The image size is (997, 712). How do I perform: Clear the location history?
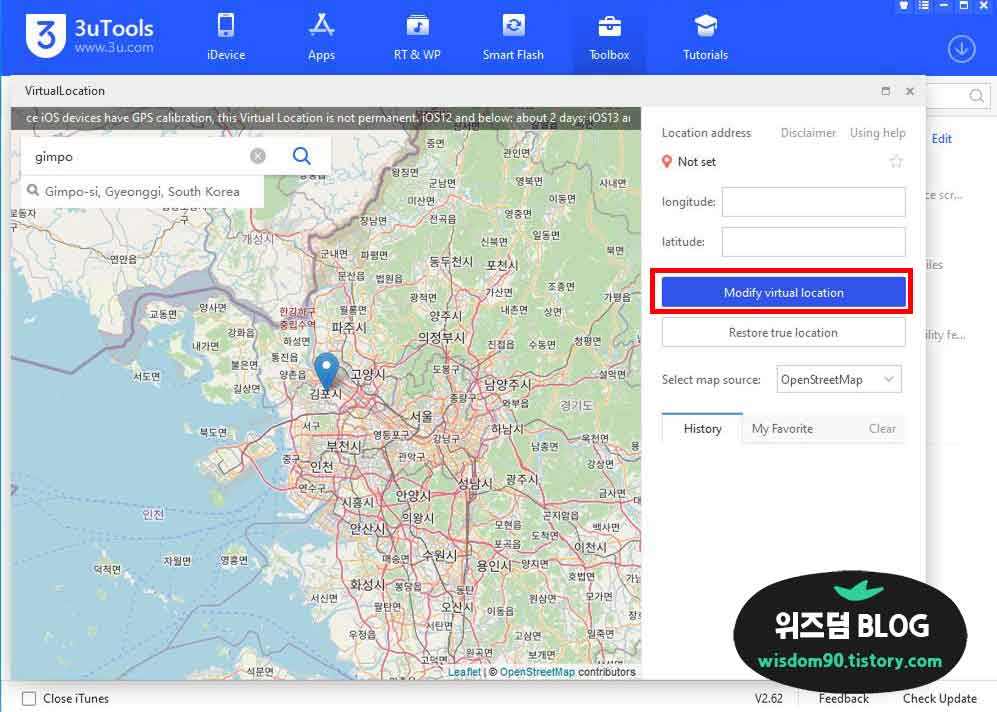(x=882, y=428)
